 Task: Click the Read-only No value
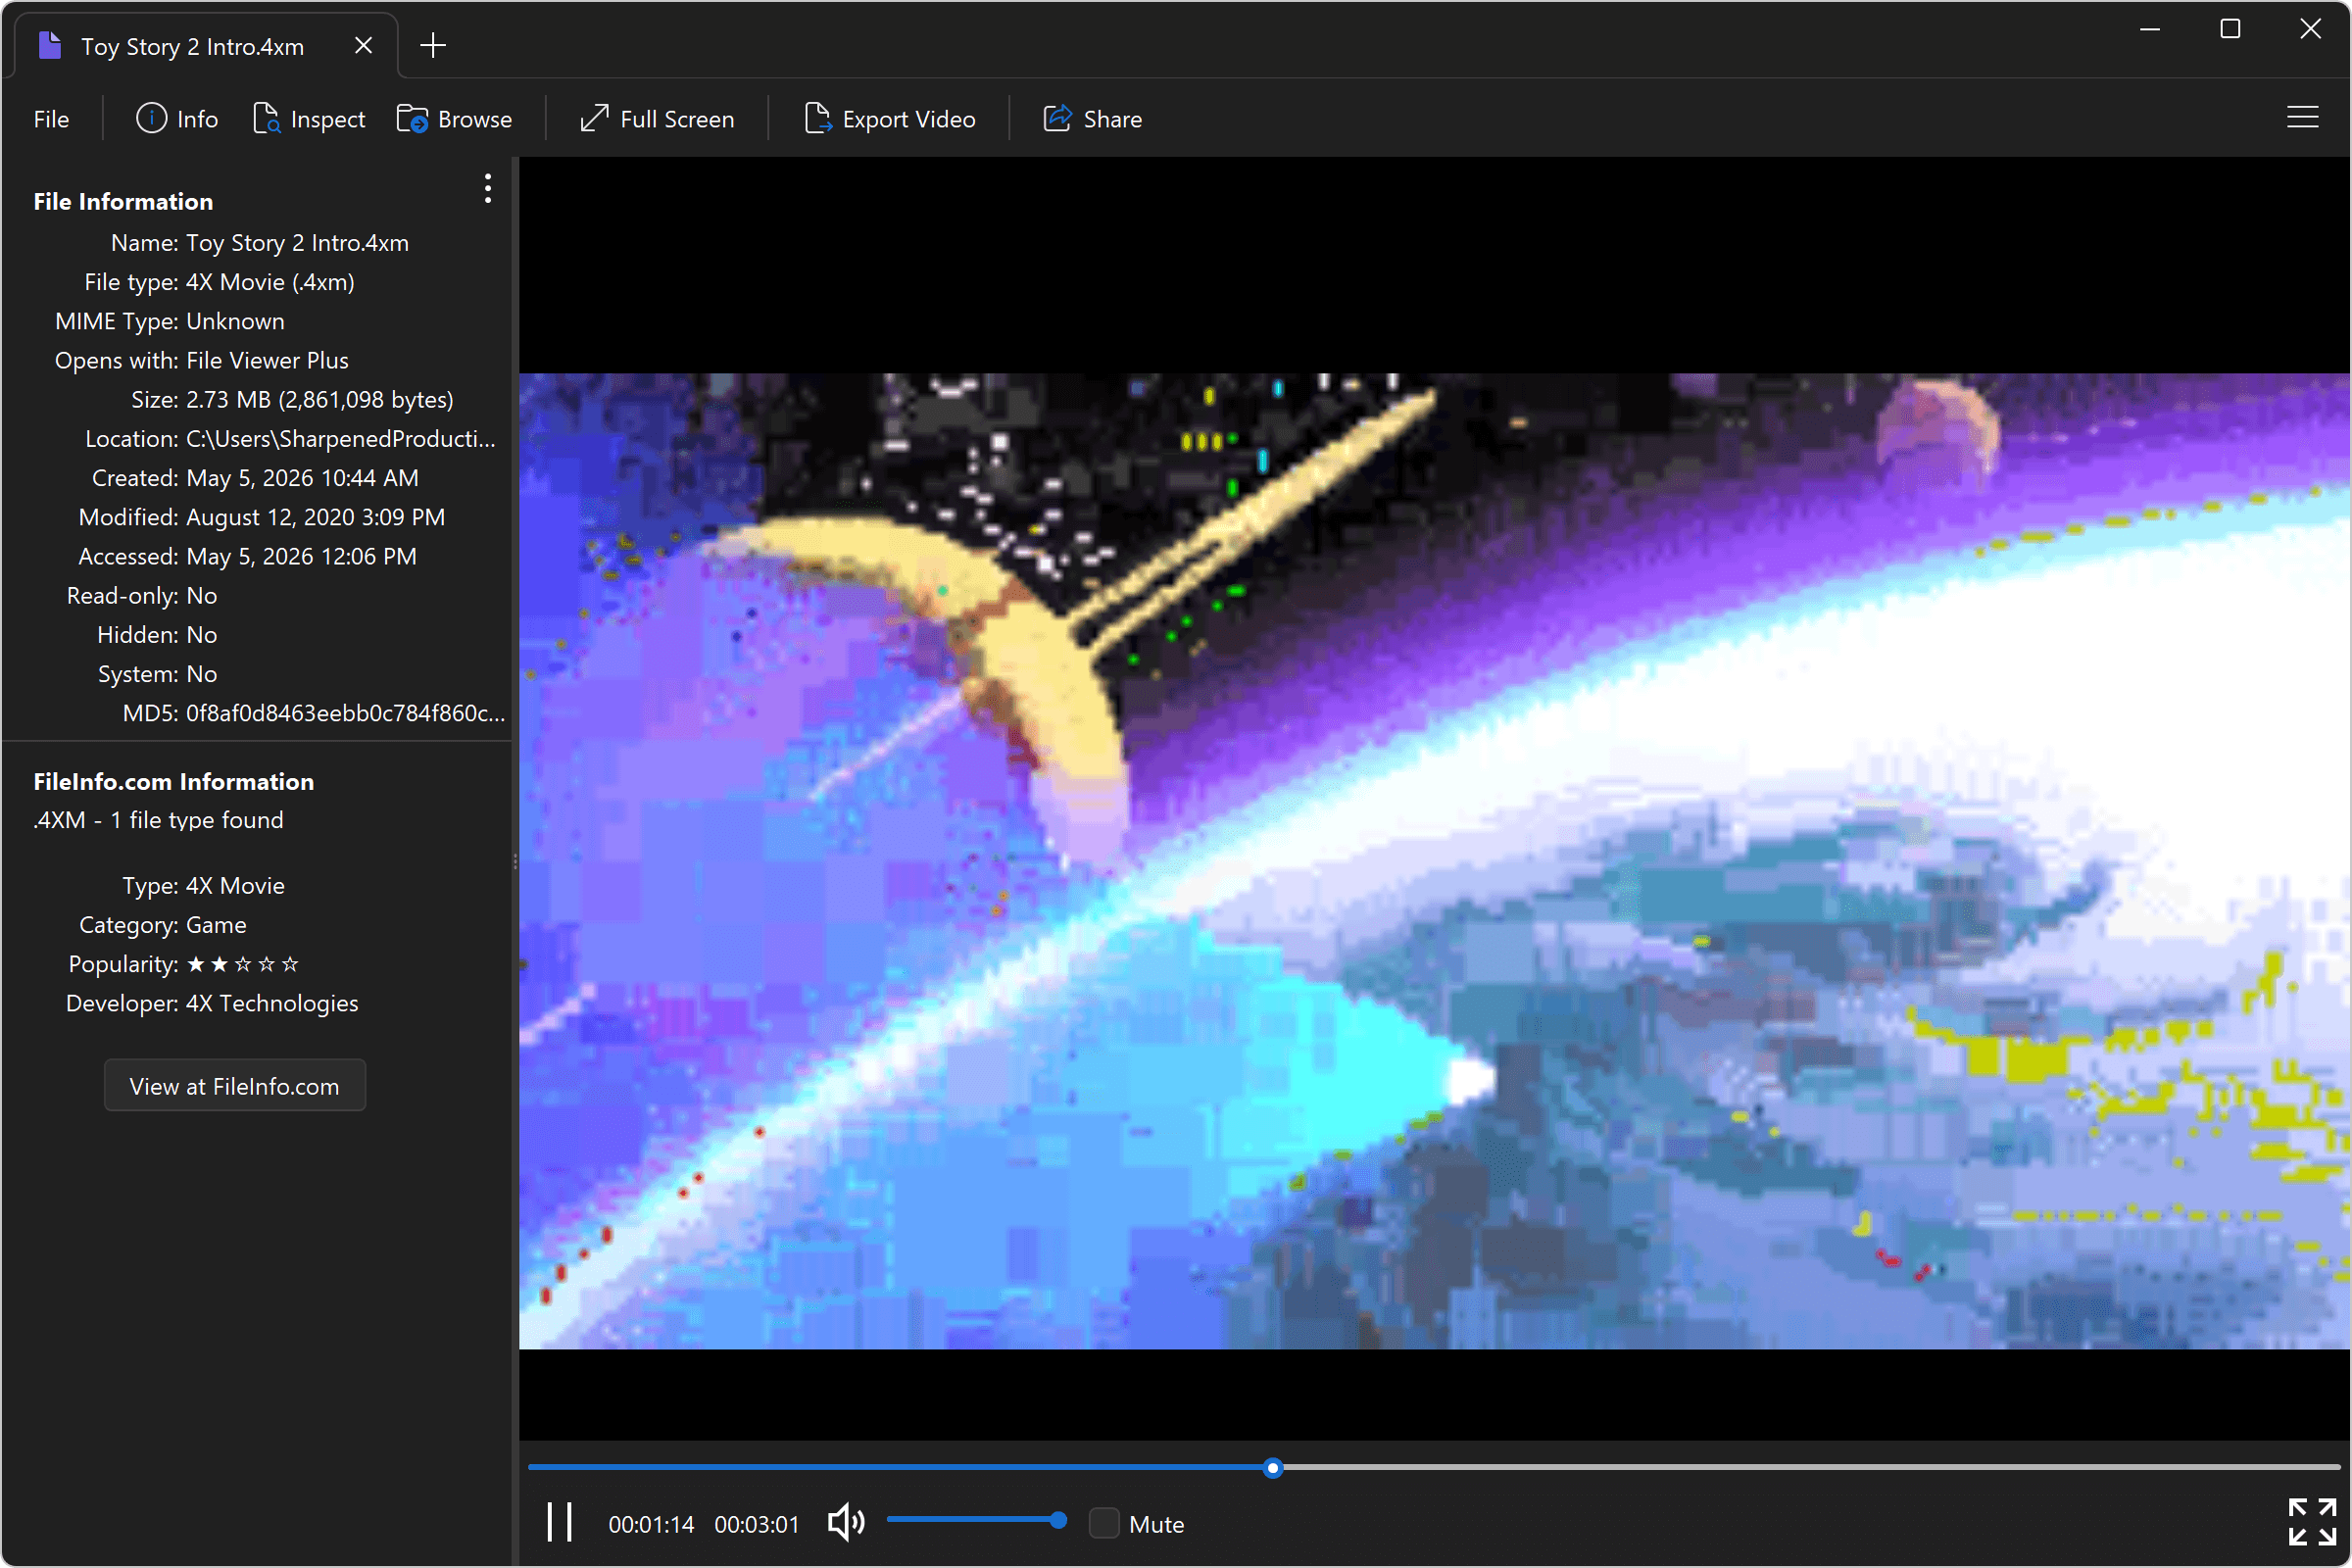201,596
